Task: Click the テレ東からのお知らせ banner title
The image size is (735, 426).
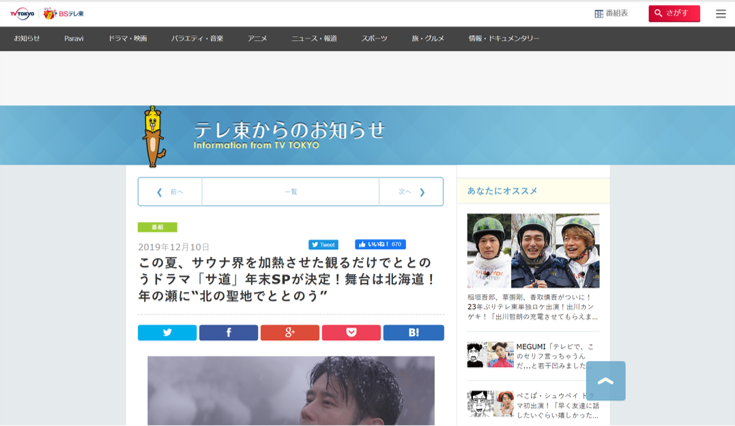Action: click(x=289, y=130)
